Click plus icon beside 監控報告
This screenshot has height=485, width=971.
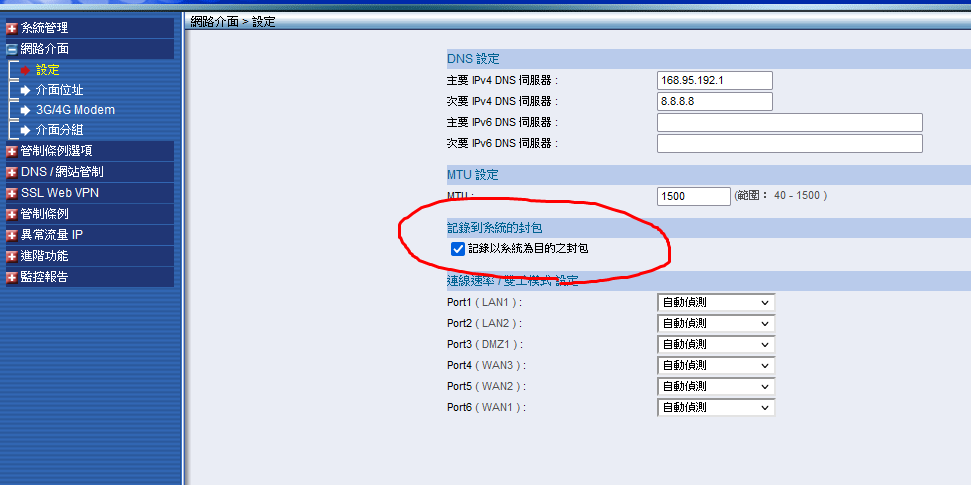[x=12, y=277]
